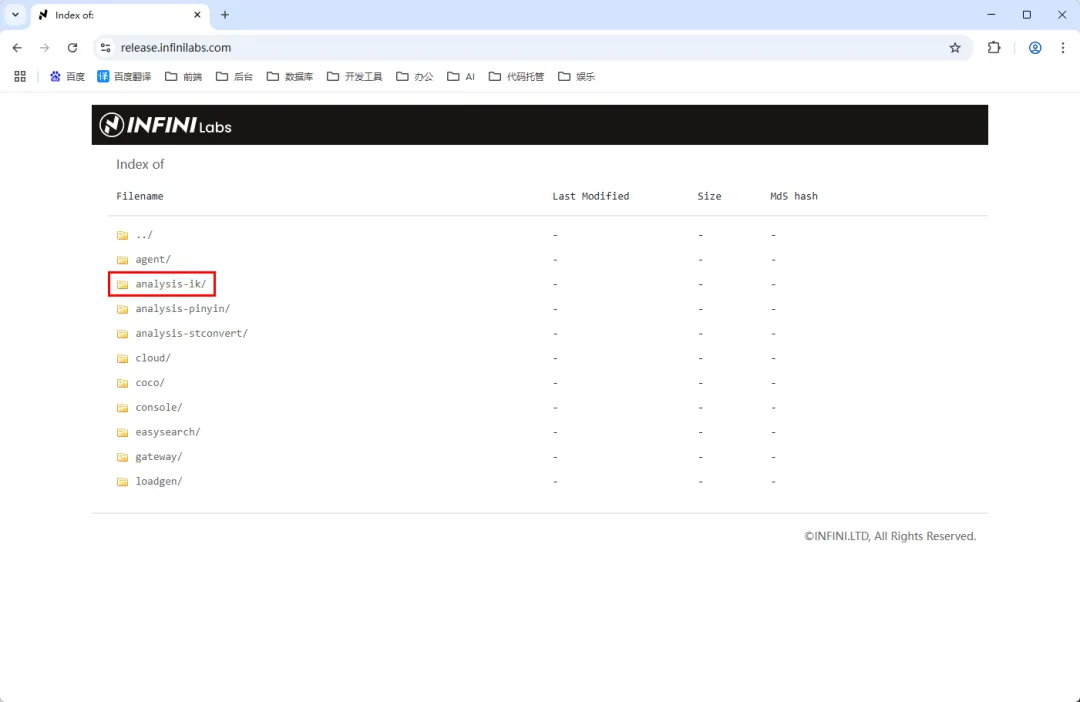Open the apps grid in bookmarks bar
1080x702 pixels.
20,76
